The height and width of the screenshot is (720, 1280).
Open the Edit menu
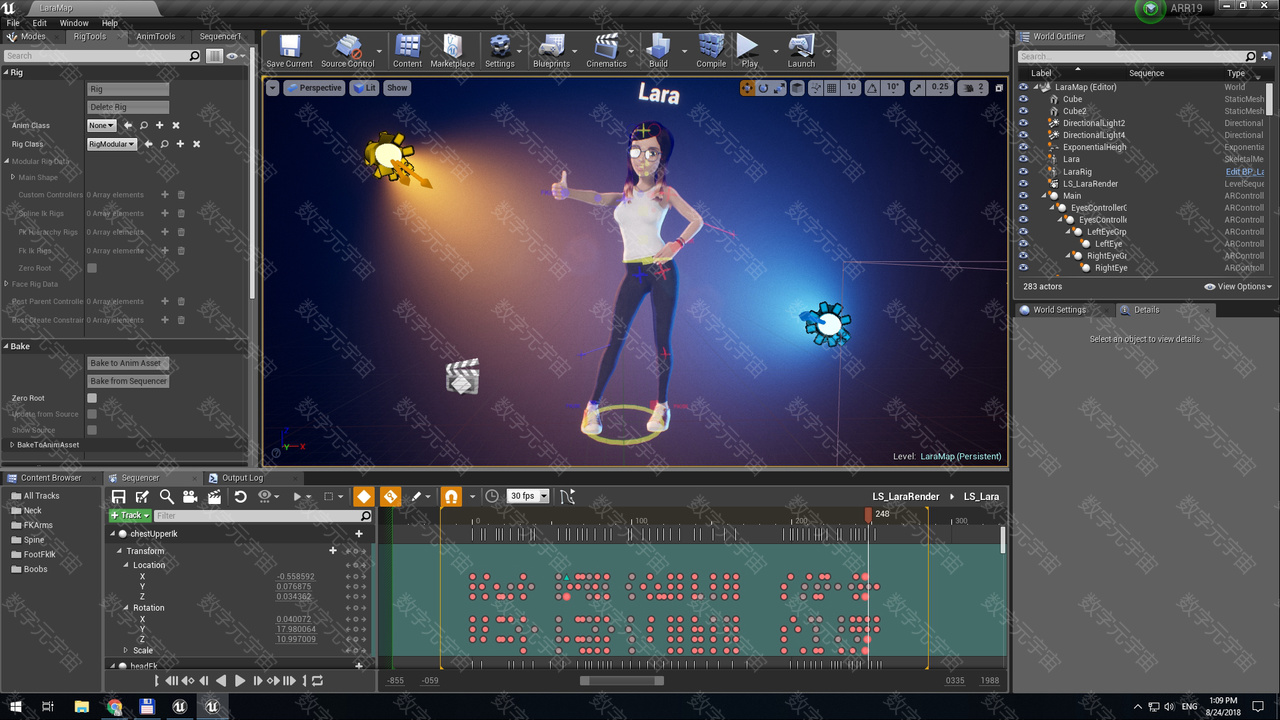pos(39,23)
